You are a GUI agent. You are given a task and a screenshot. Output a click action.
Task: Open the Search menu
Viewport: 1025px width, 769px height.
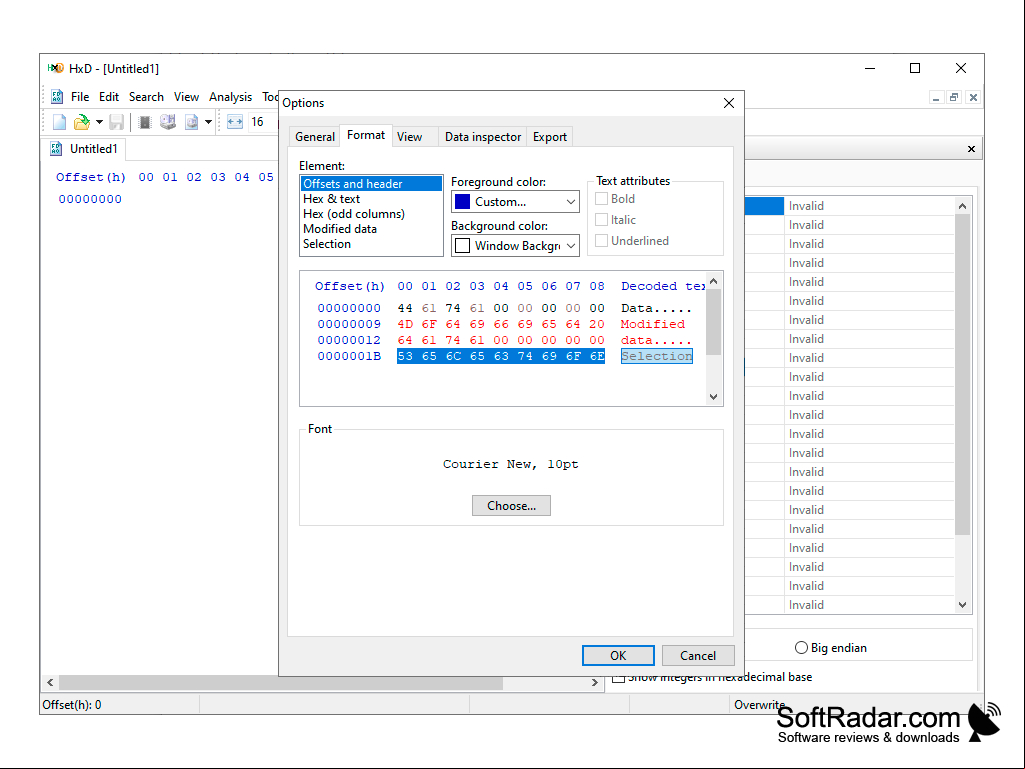click(x=146, y=97)
